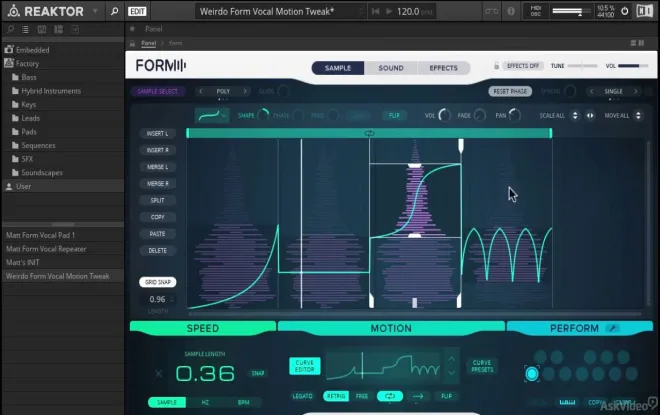Click the magnifier search icon in header
This screenshot has width=660, height=415.
tap(114, 11)
